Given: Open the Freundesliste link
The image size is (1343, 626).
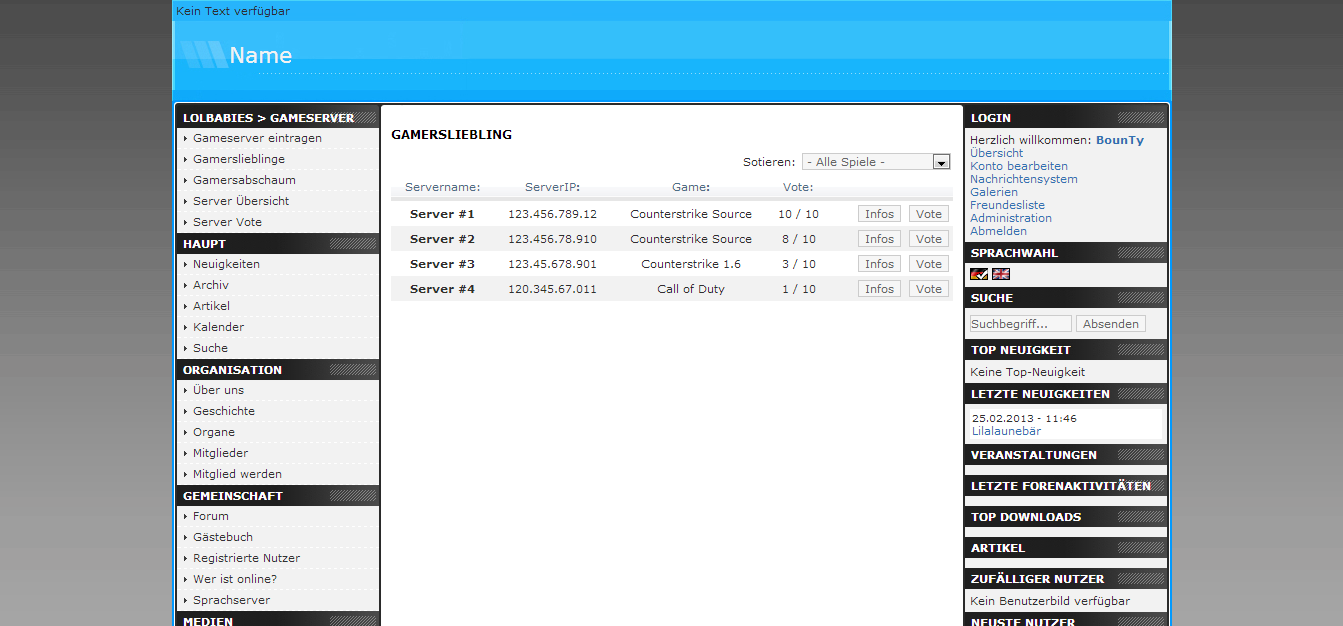Looking at the screenshot, I should (x=1007, y=205).
